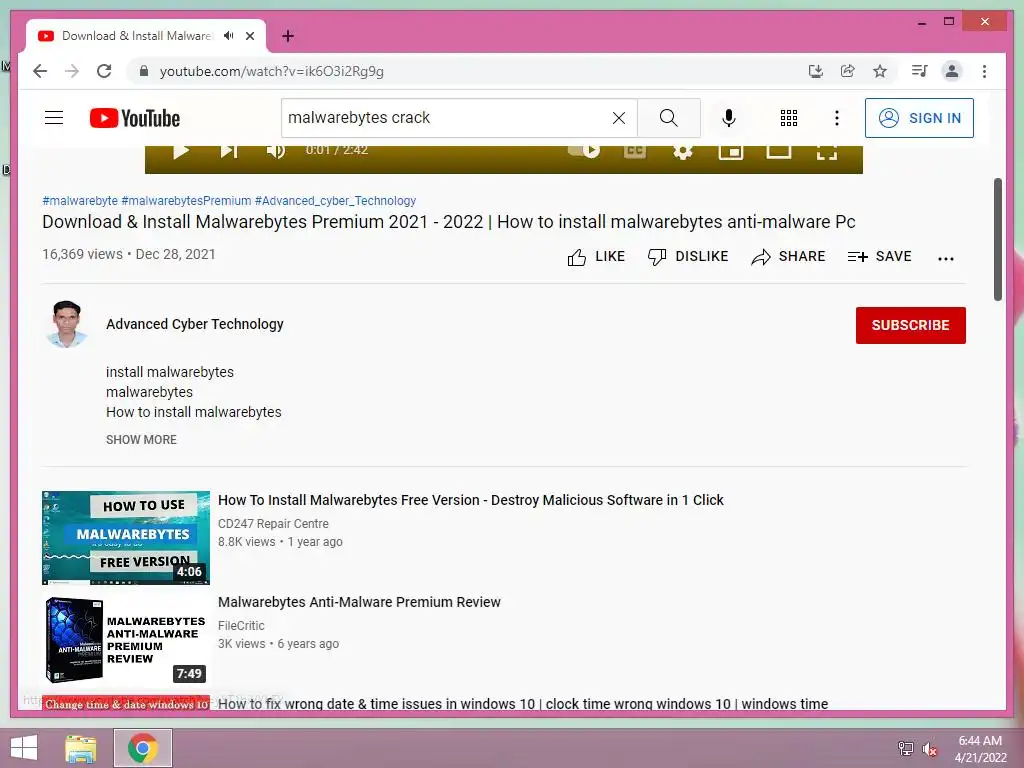
Task: Visit CD247 Repair Centre channel
Action: point(273,524)
